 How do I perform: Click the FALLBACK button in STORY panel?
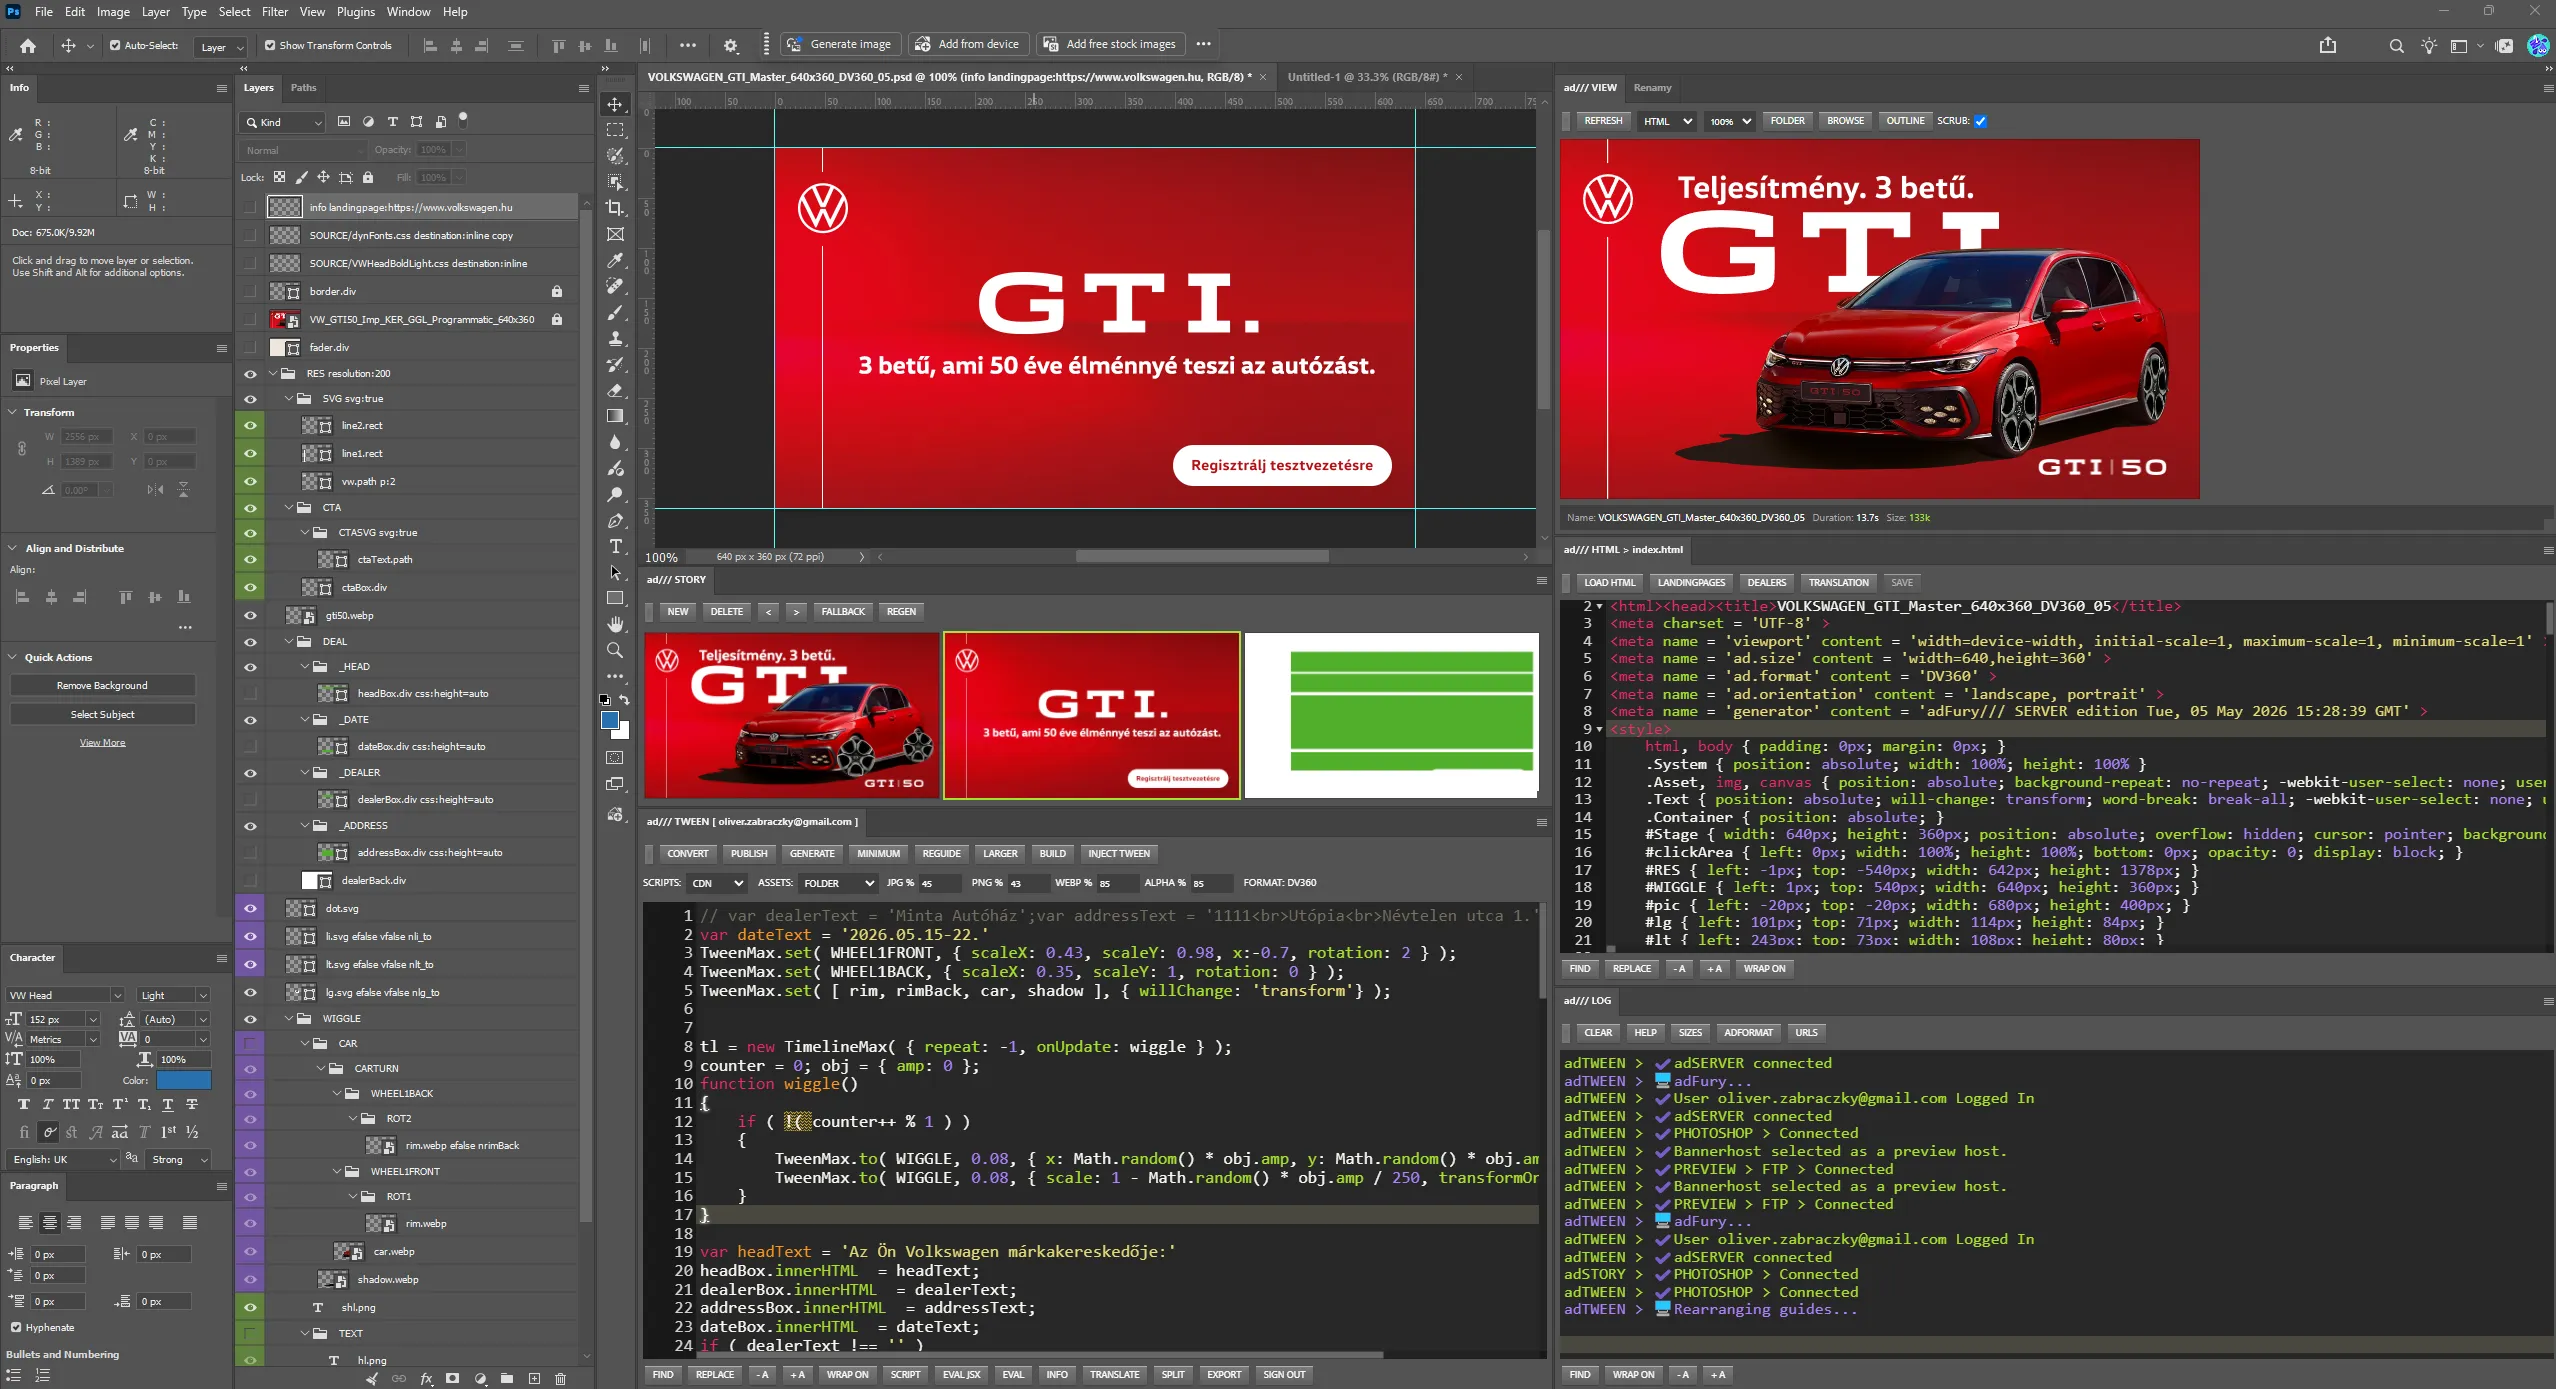coord(843,612)
